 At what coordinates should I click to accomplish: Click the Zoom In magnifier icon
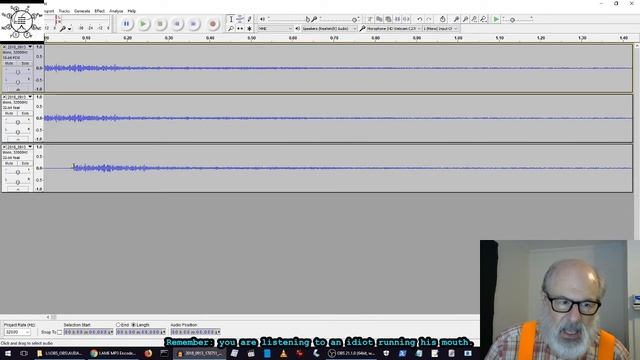pyautogui.click(x=456, y=19)
